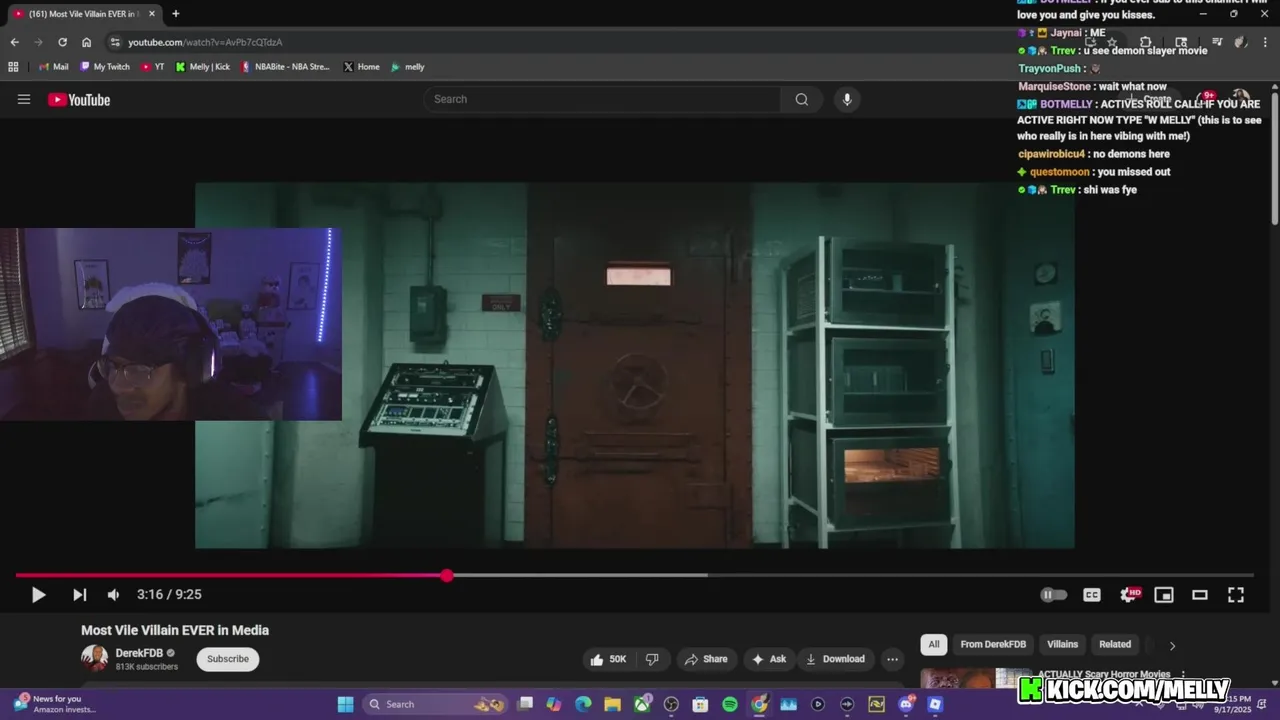
Task: Click the video frame
Action: click(x=635, y=365)
